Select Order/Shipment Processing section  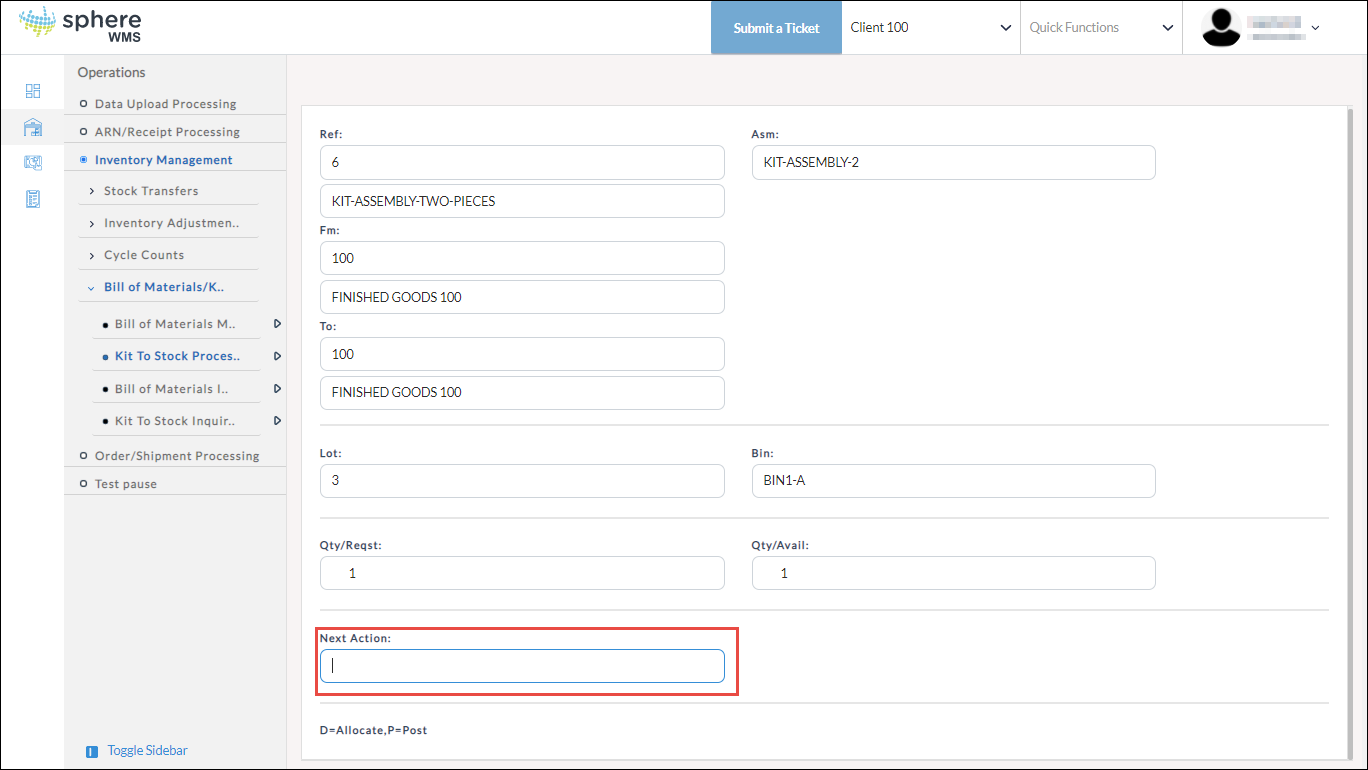pyautogui.click(x=176, y=456)
